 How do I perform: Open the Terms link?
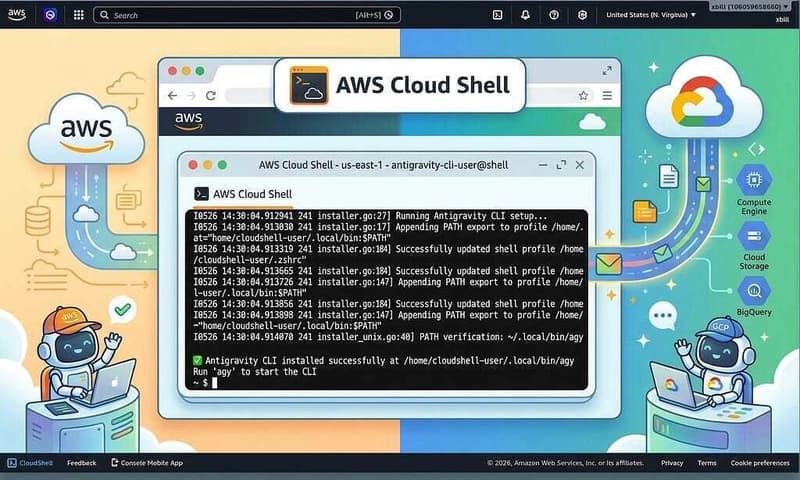click(707, 463)
